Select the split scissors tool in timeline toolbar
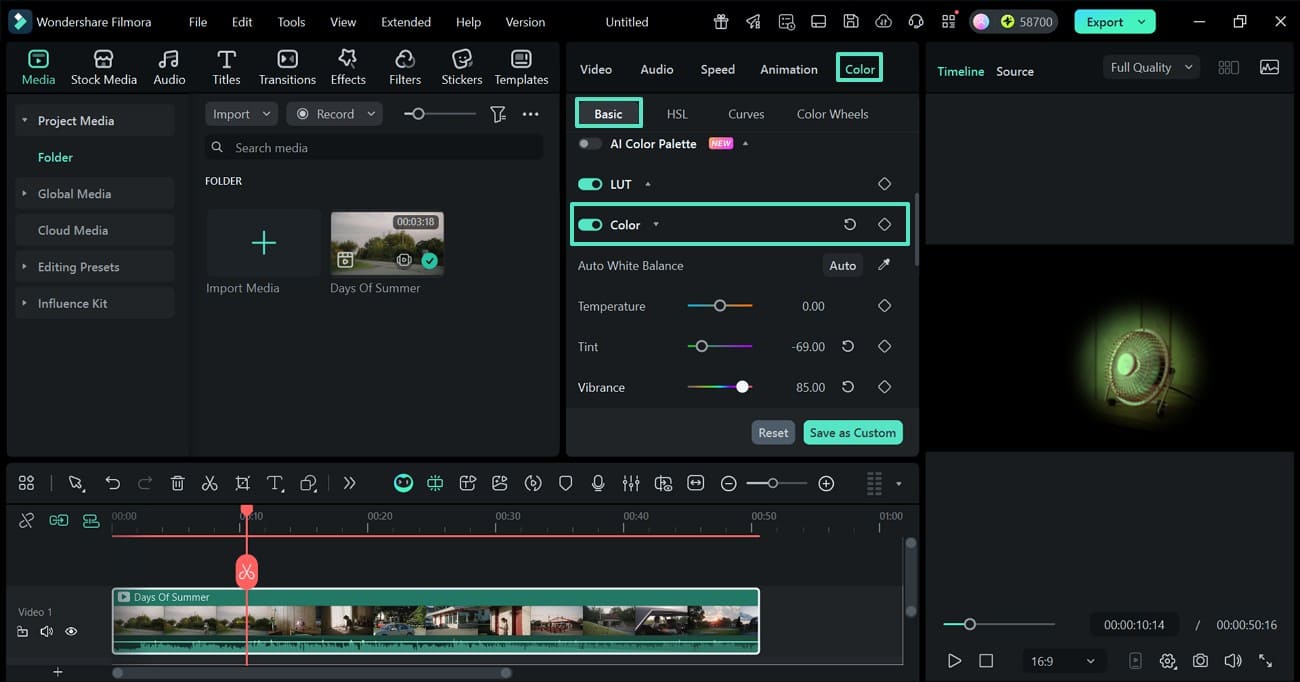The height and width of the screenshot is (682, 1300). click(210, 483)
